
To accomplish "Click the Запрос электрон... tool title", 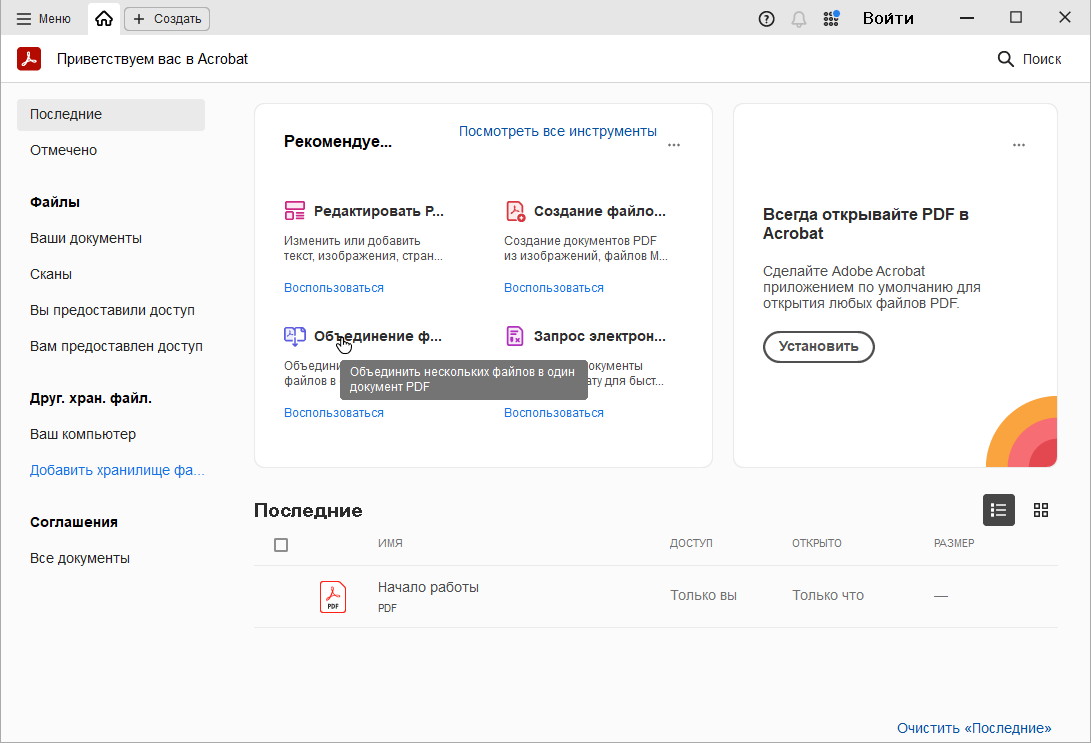I will [x=600, y=336].
